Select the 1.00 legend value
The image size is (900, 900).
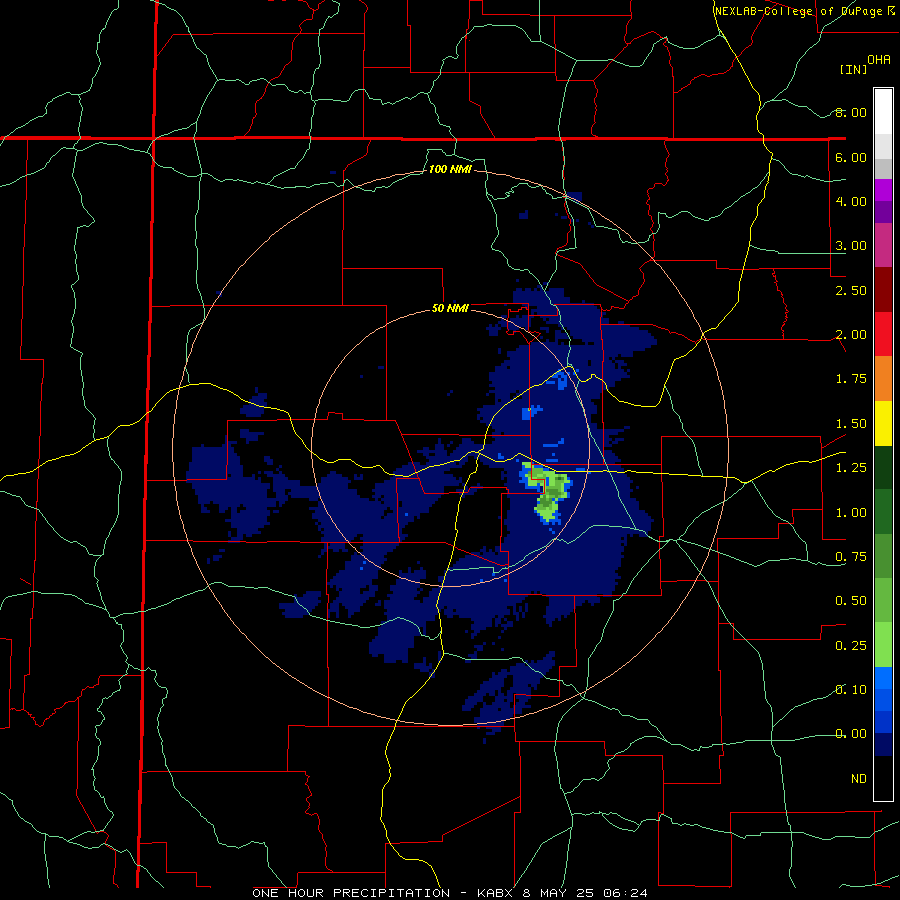pyautogui.click(x=851, y=513)
